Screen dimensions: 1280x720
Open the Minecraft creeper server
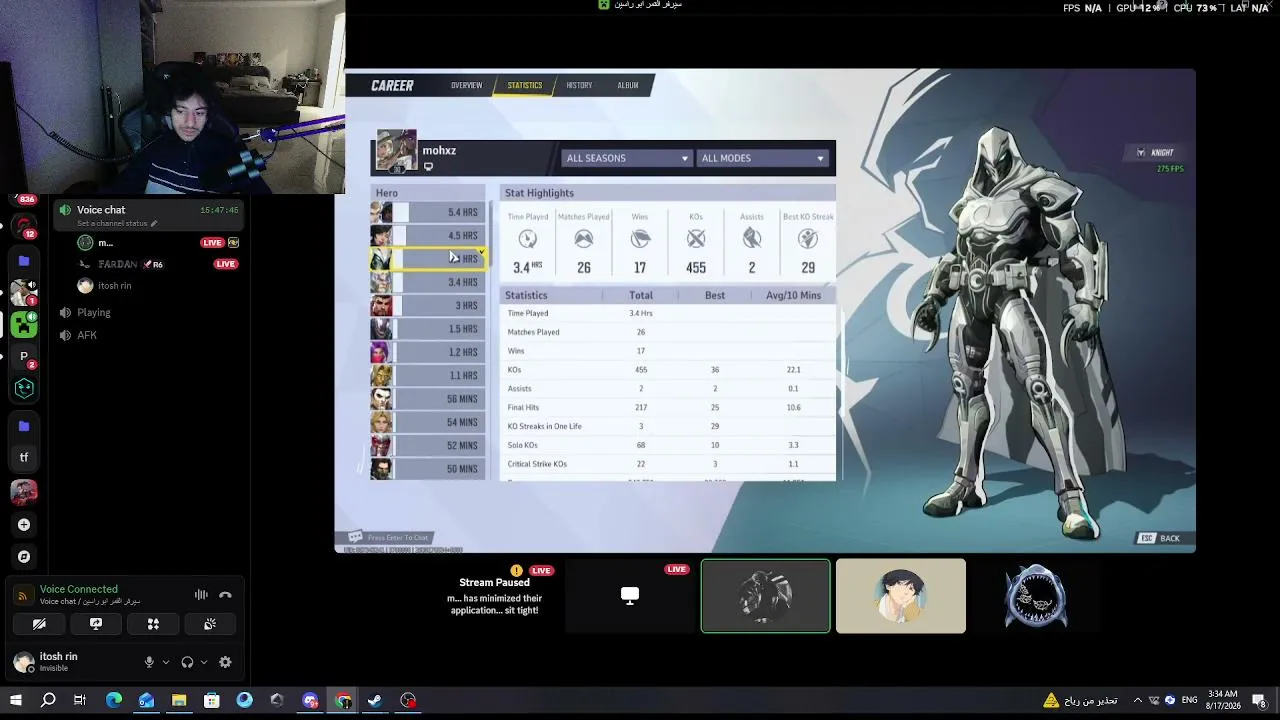point(24,324)
